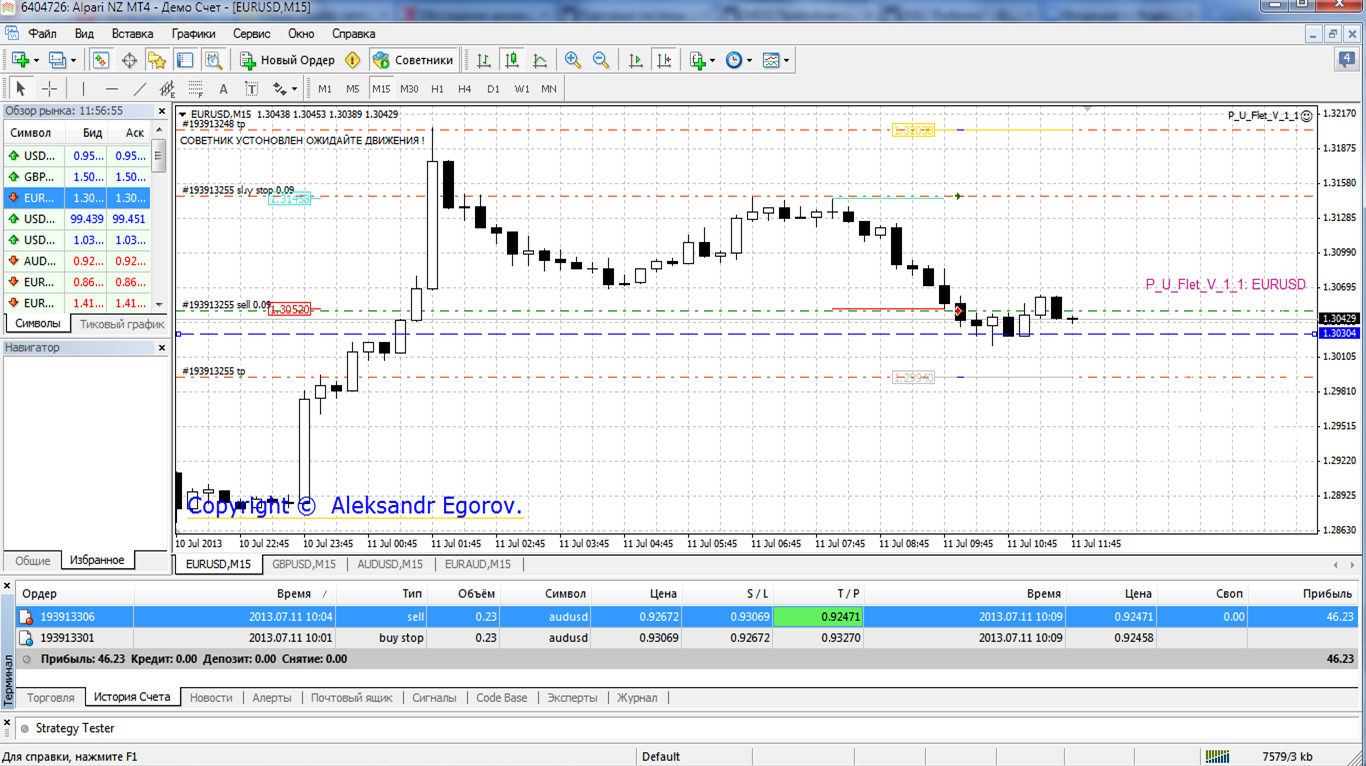The height and width of the screenshot is (766, 1366).
Task: Click the Новый Ордер button
Action: pyautogui.click(x=287, y=60)
